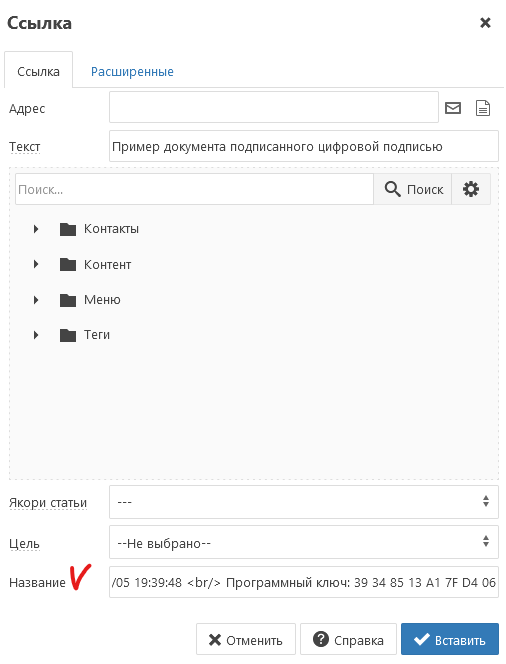The height and width of the screenshot is (664, 506).
Task: Select the Ссылка tab
Action: click(39, 71)
